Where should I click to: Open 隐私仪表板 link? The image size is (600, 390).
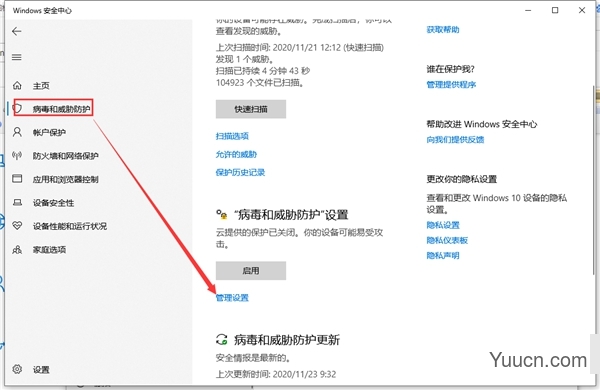click(x=447, y=240)
